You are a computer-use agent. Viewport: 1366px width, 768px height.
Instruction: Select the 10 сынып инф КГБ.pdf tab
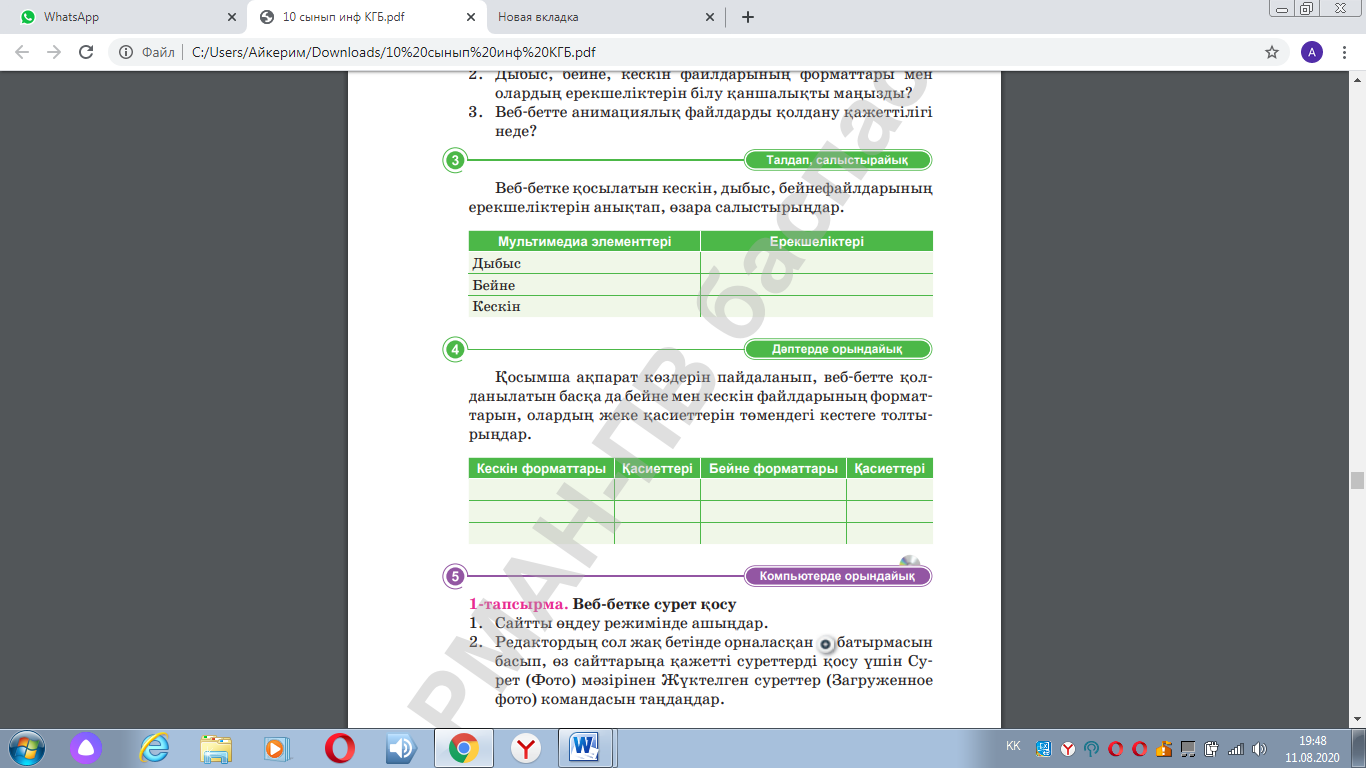(365, 17)
